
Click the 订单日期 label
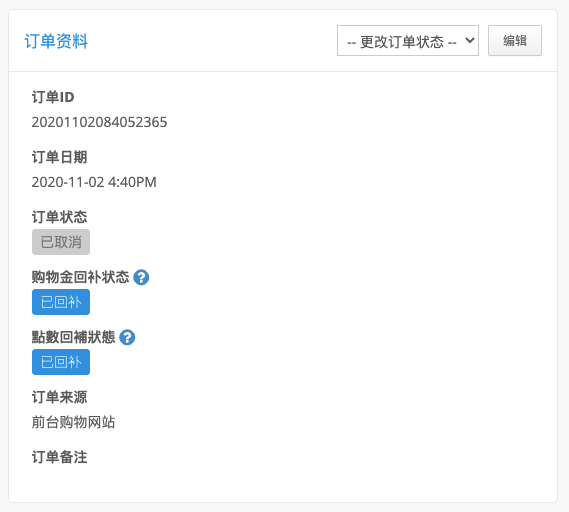[x=60, y=157]
